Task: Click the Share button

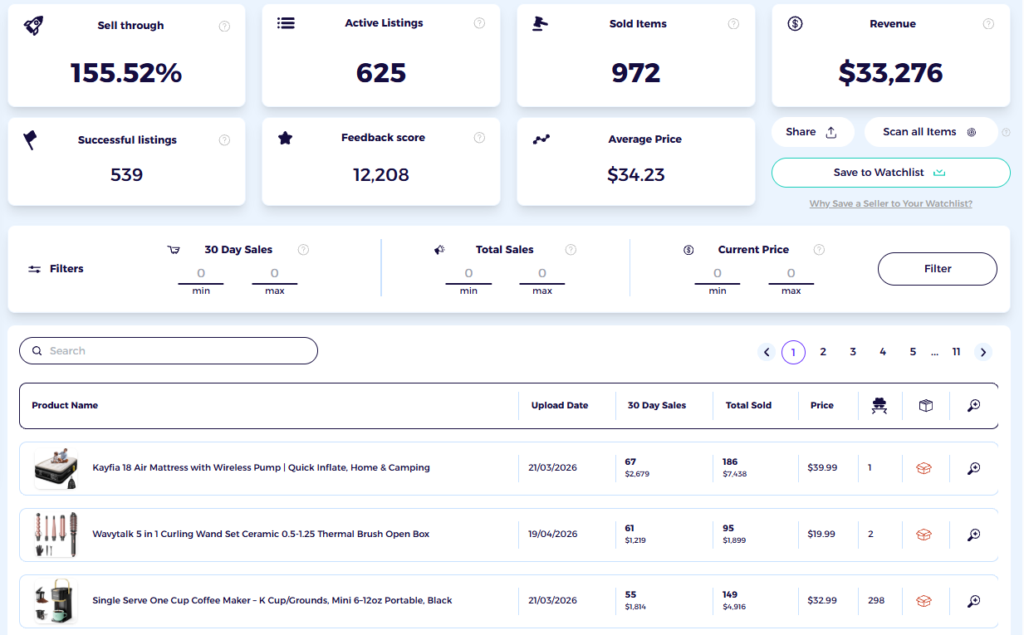Action: (x=812, y=132)
